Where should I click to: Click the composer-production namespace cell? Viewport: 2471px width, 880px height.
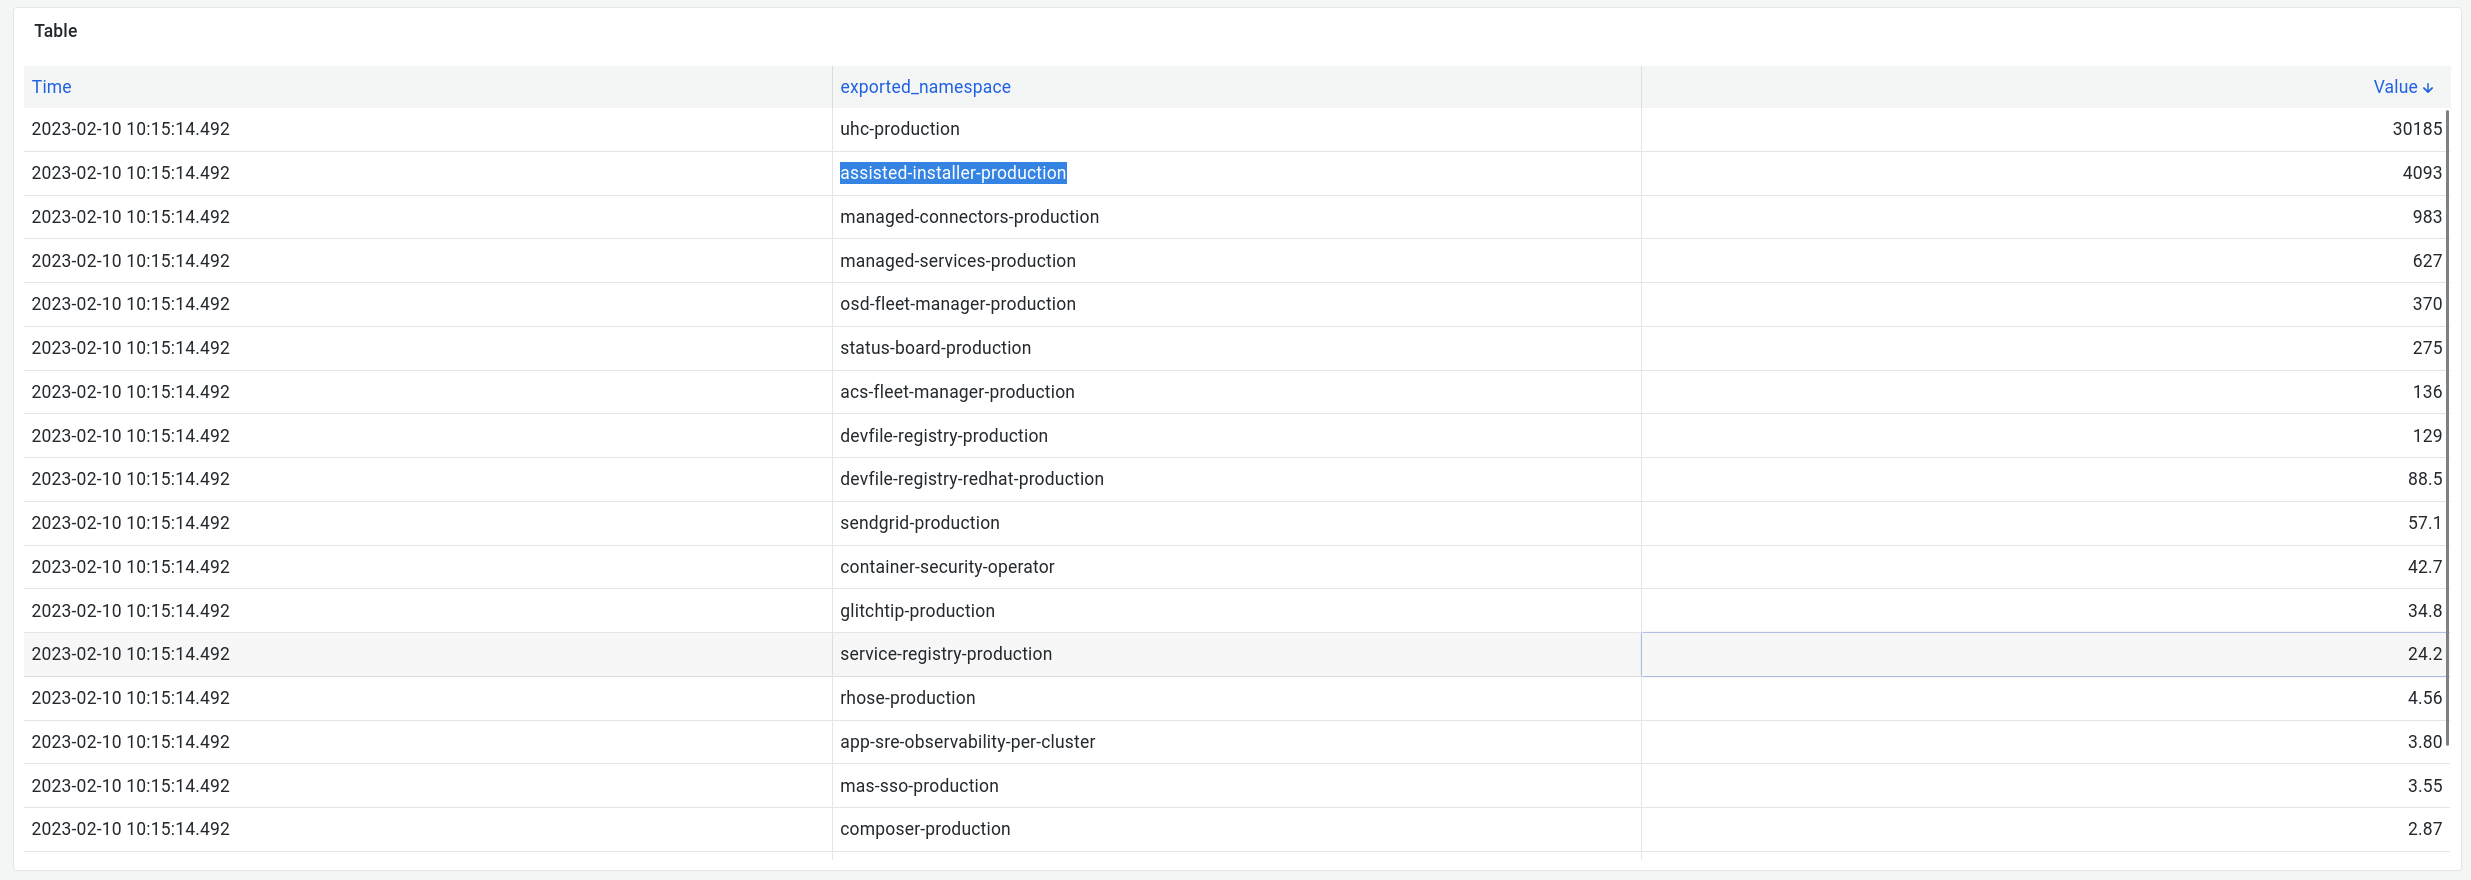coord(925,829)
